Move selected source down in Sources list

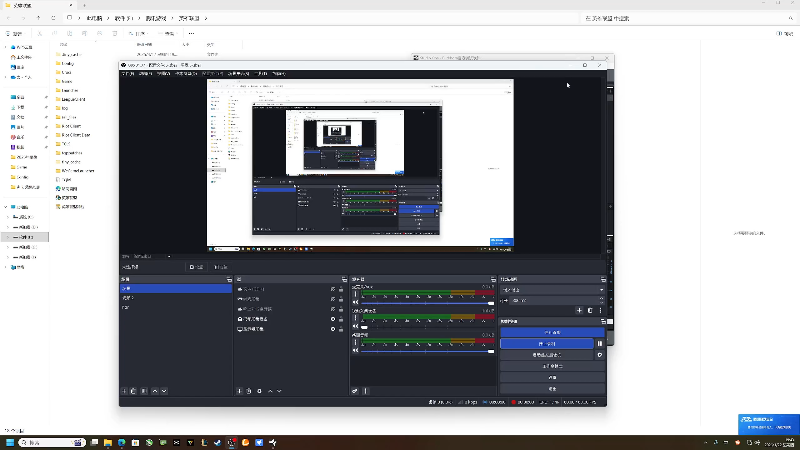tap(279, 391)
